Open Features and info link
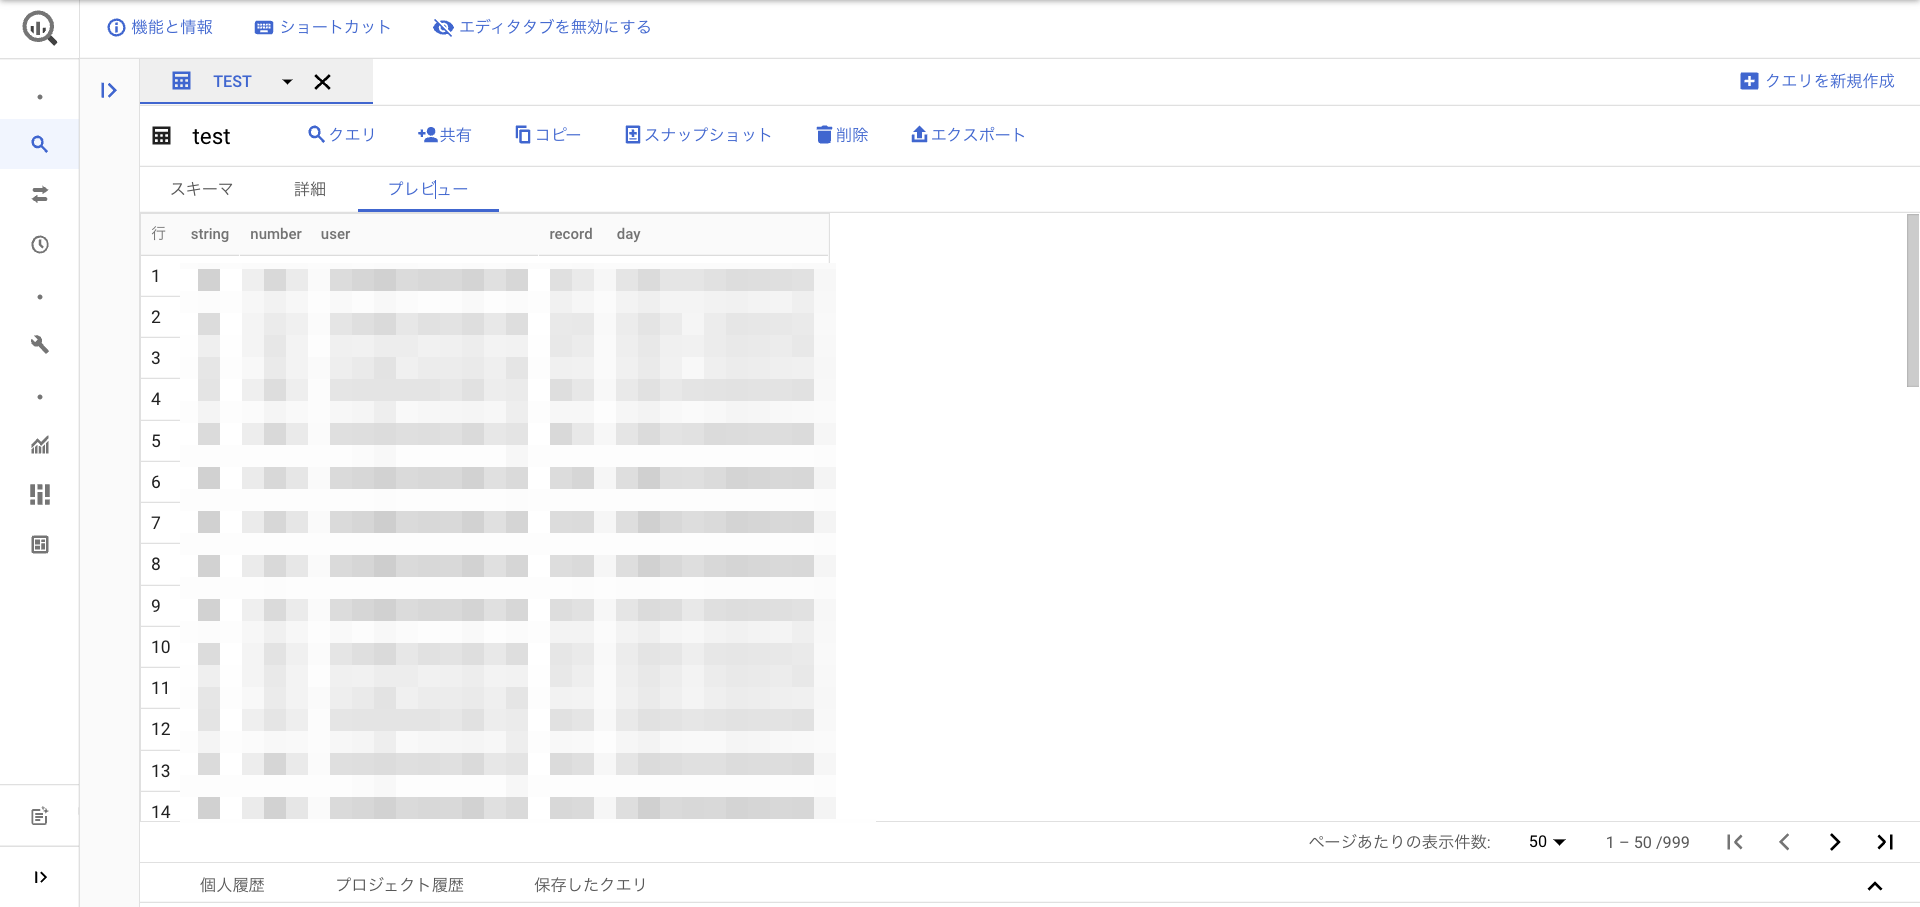Image resolution: width=1920 pixels, height=907 pixels. (x=160, y=27)
